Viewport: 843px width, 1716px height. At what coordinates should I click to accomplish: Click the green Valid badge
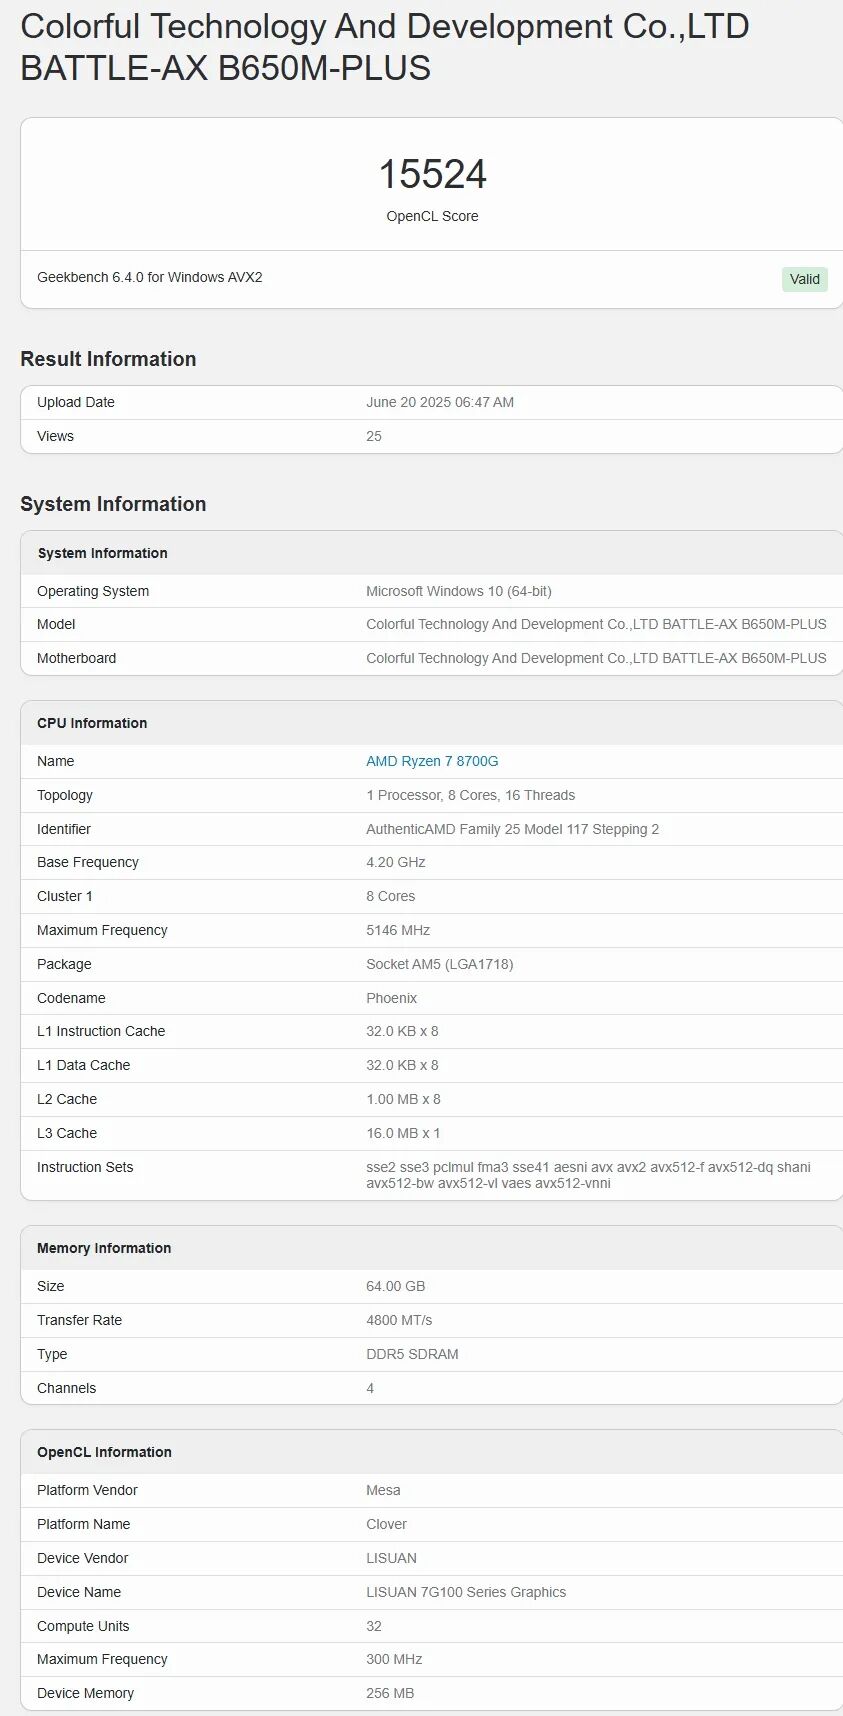click(804, 279)
